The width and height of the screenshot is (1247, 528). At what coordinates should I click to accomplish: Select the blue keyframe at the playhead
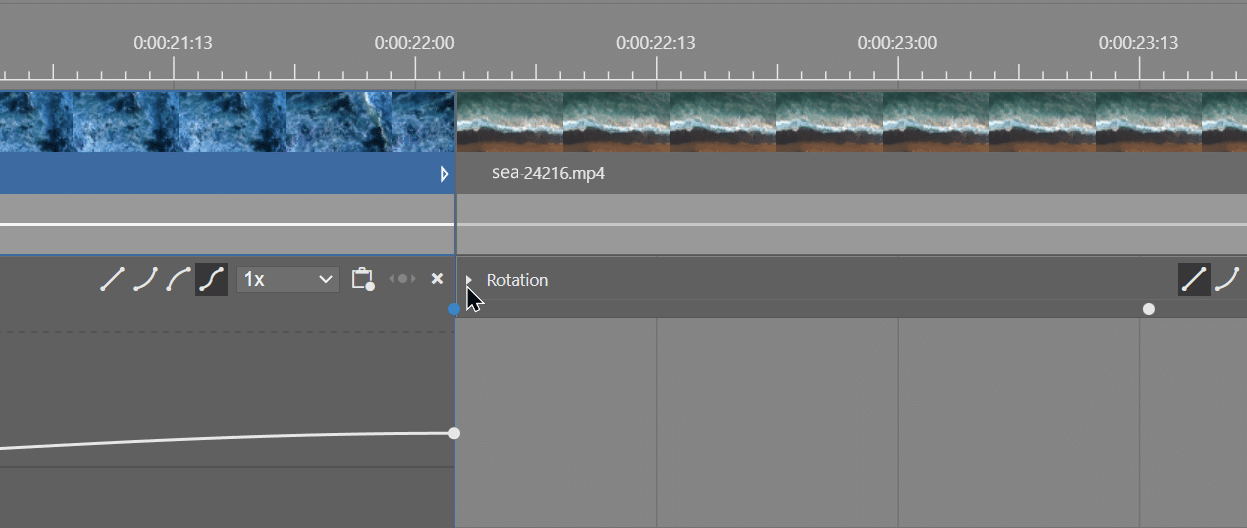(454, 309)
